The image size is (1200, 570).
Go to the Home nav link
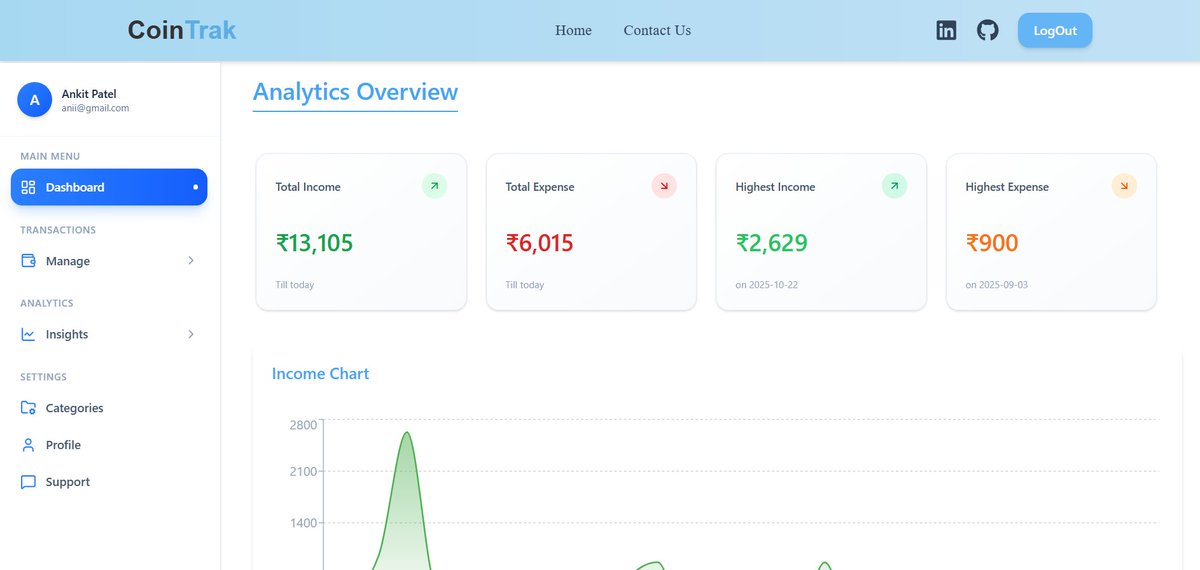point(573,30)
